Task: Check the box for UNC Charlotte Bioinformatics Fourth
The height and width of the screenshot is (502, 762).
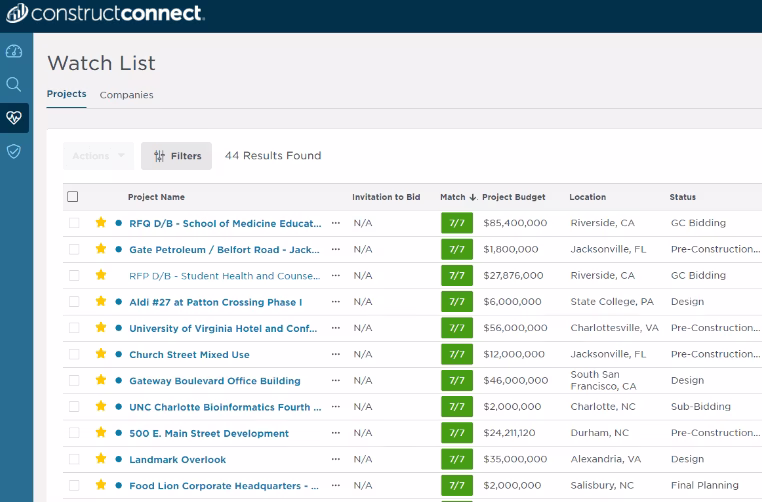Action: (x=74, y=407)
